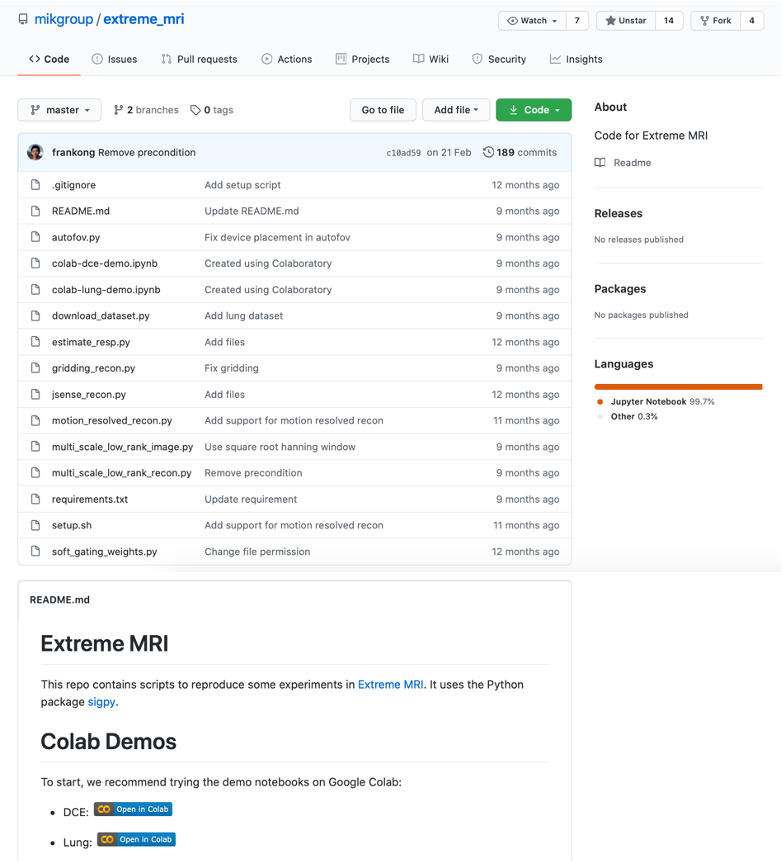Click the Open in Colab badge for Lung
This screenshot has width=782, height=862.
pyautogui.click(x=136, y=839)
